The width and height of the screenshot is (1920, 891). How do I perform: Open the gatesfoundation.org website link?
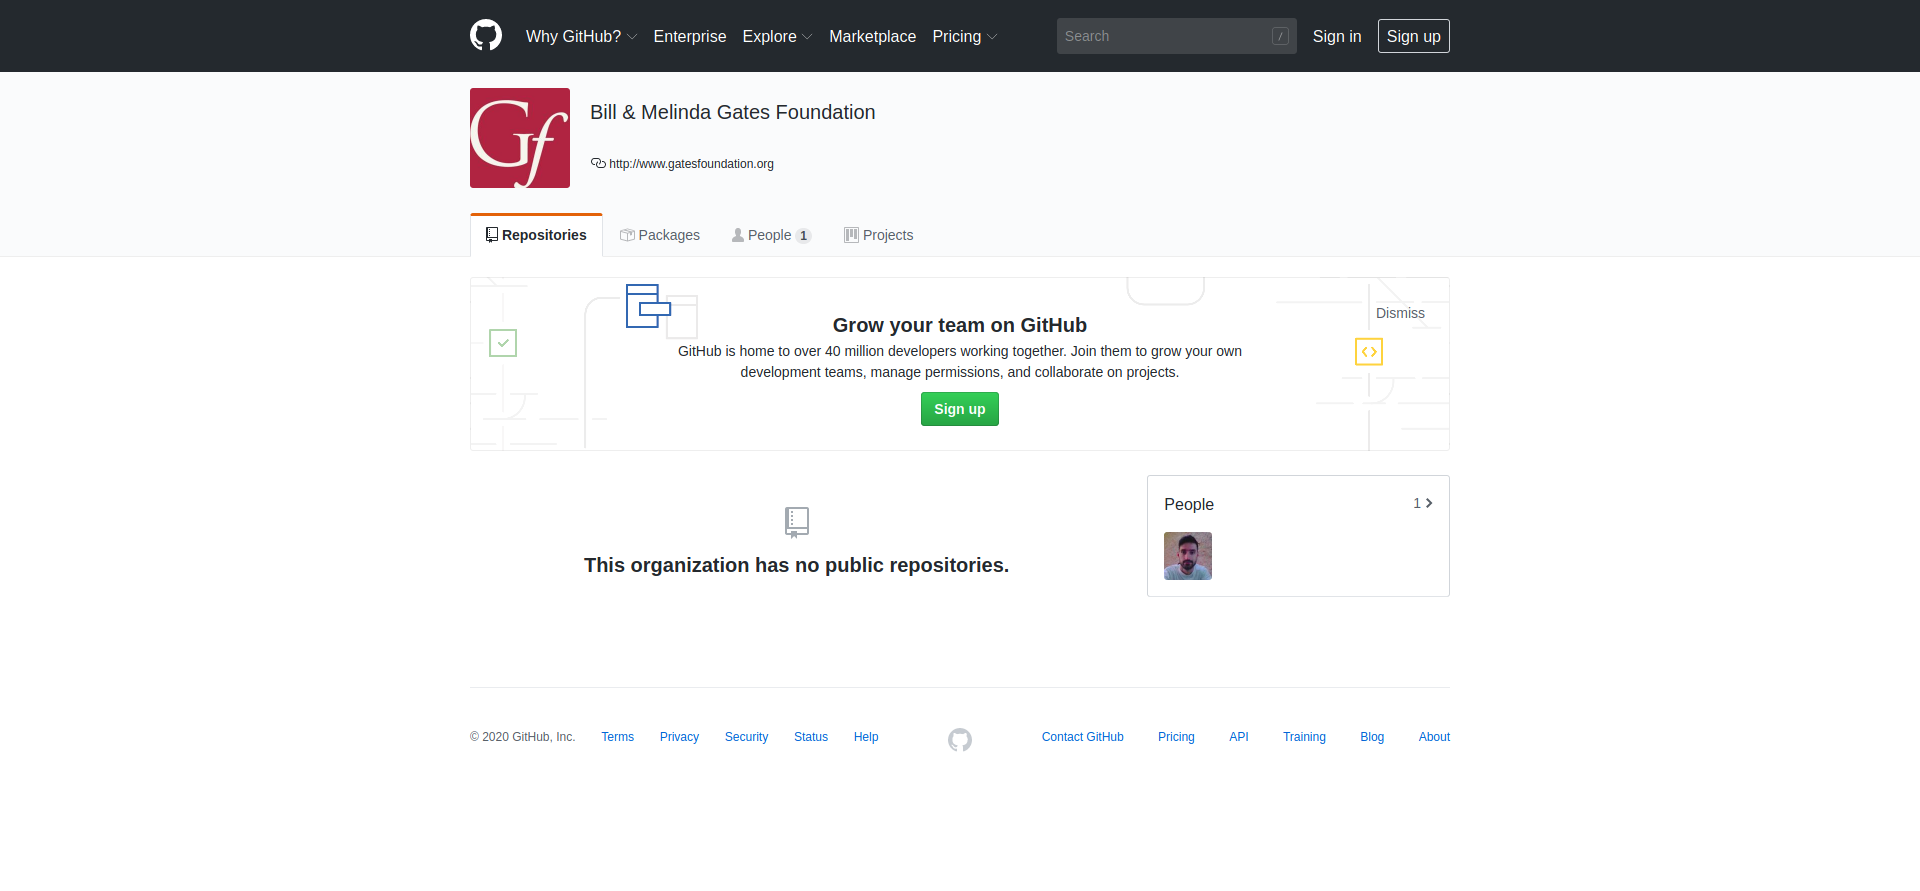coord(691,164)
